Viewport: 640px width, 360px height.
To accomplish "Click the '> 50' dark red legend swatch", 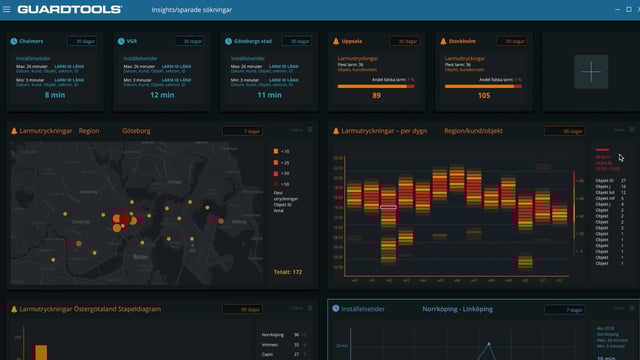I will click(276, 184).
